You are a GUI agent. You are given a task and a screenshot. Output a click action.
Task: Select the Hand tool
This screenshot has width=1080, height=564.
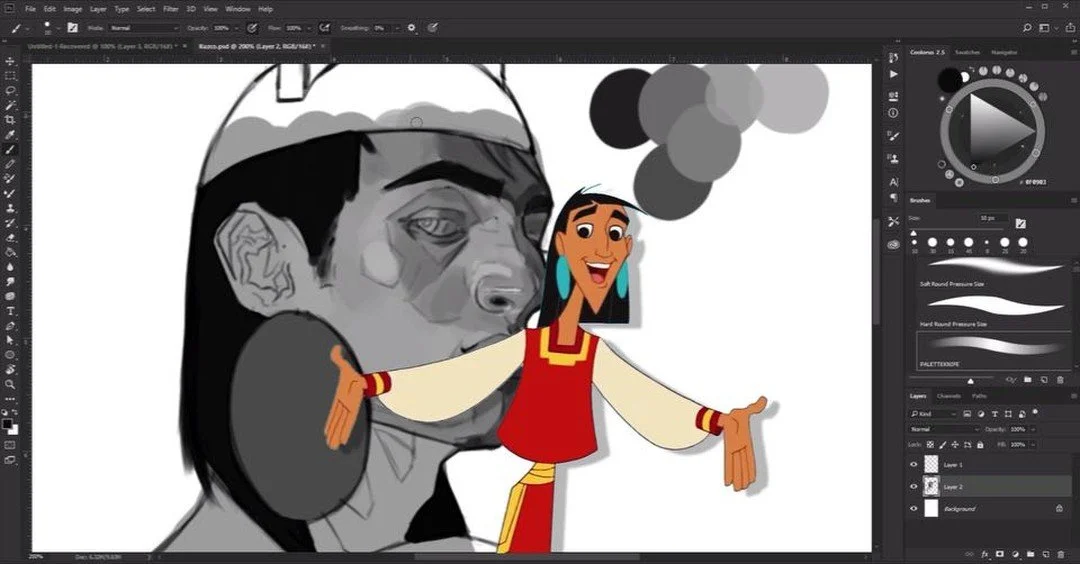pos(10,370)
